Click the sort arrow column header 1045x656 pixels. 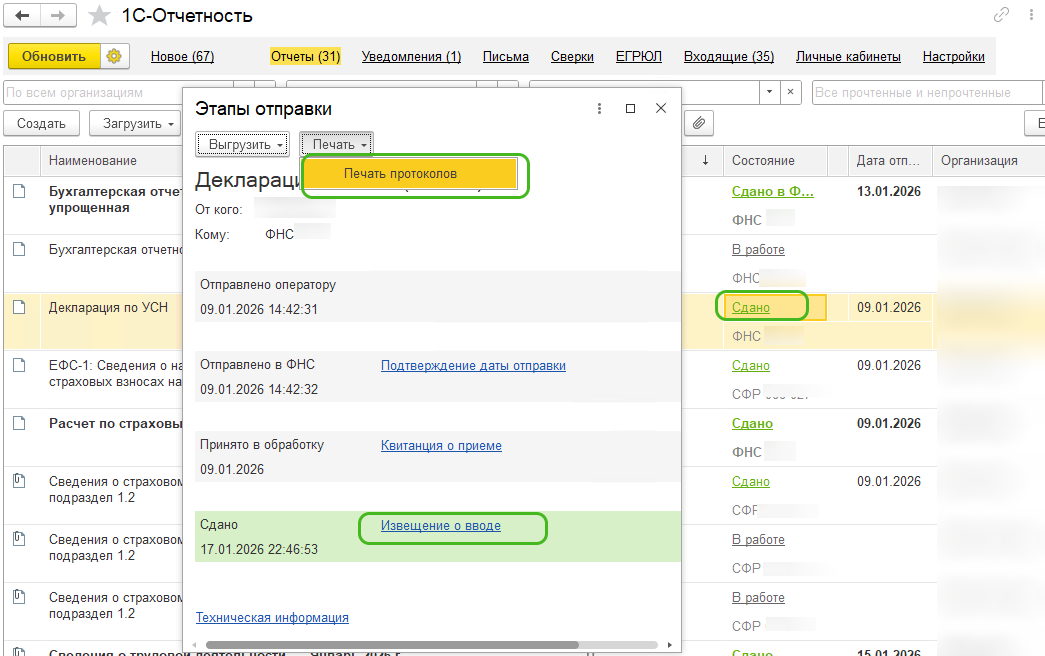pos(705,161)
